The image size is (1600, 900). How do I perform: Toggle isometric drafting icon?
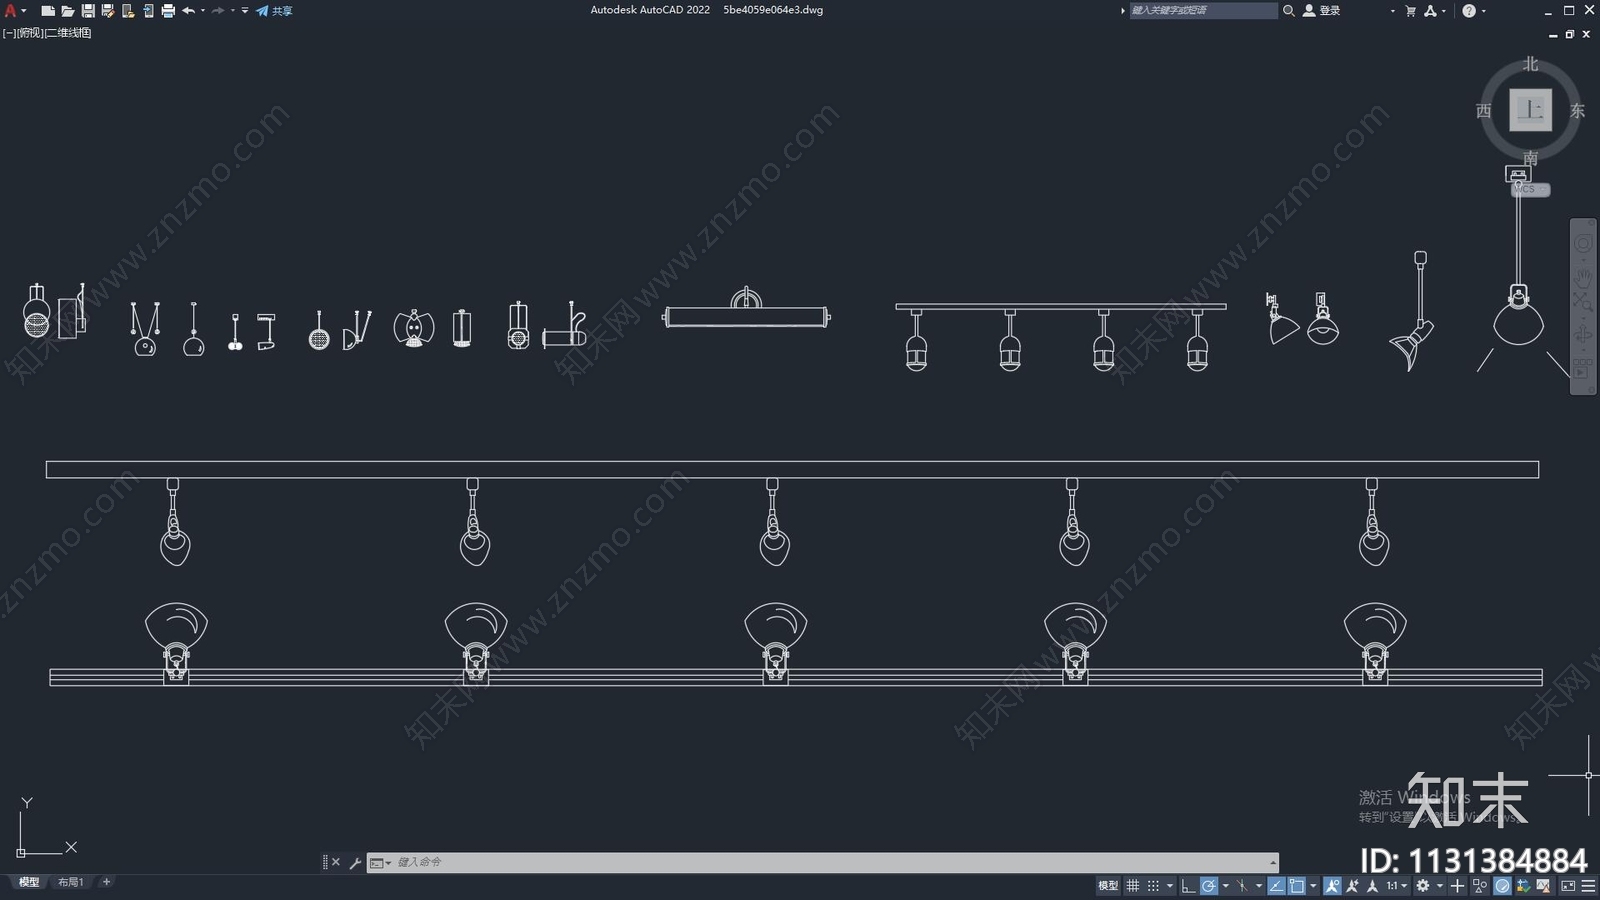point(1242,886)
